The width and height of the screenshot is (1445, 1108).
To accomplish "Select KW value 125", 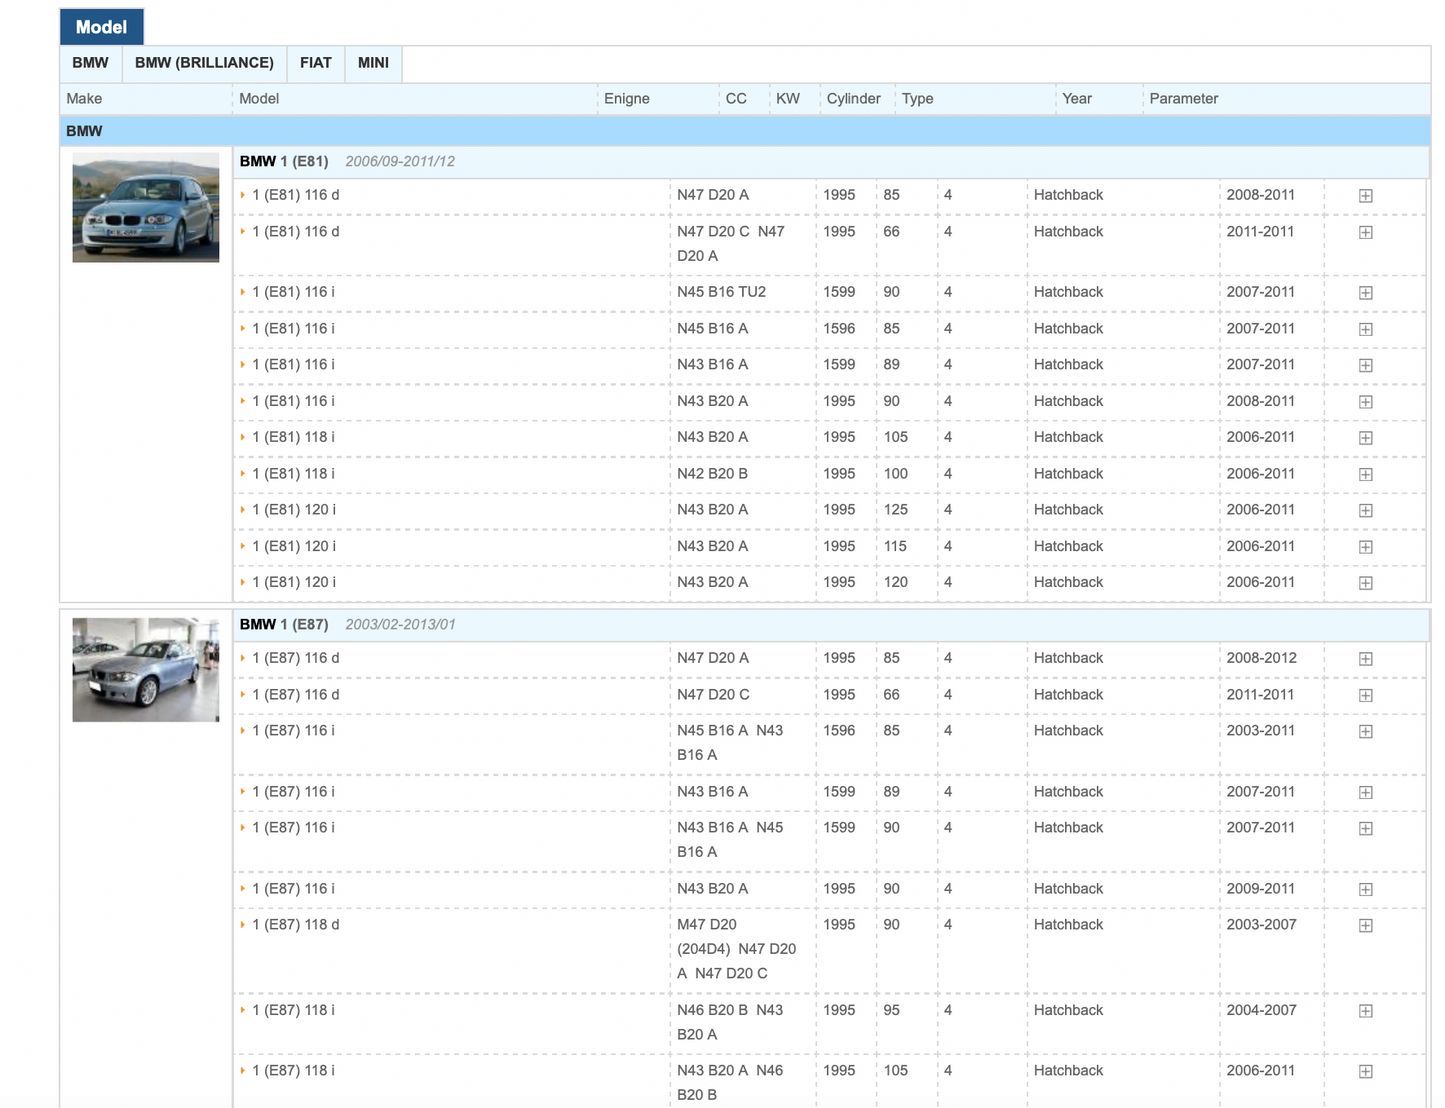I will [895, 510].
